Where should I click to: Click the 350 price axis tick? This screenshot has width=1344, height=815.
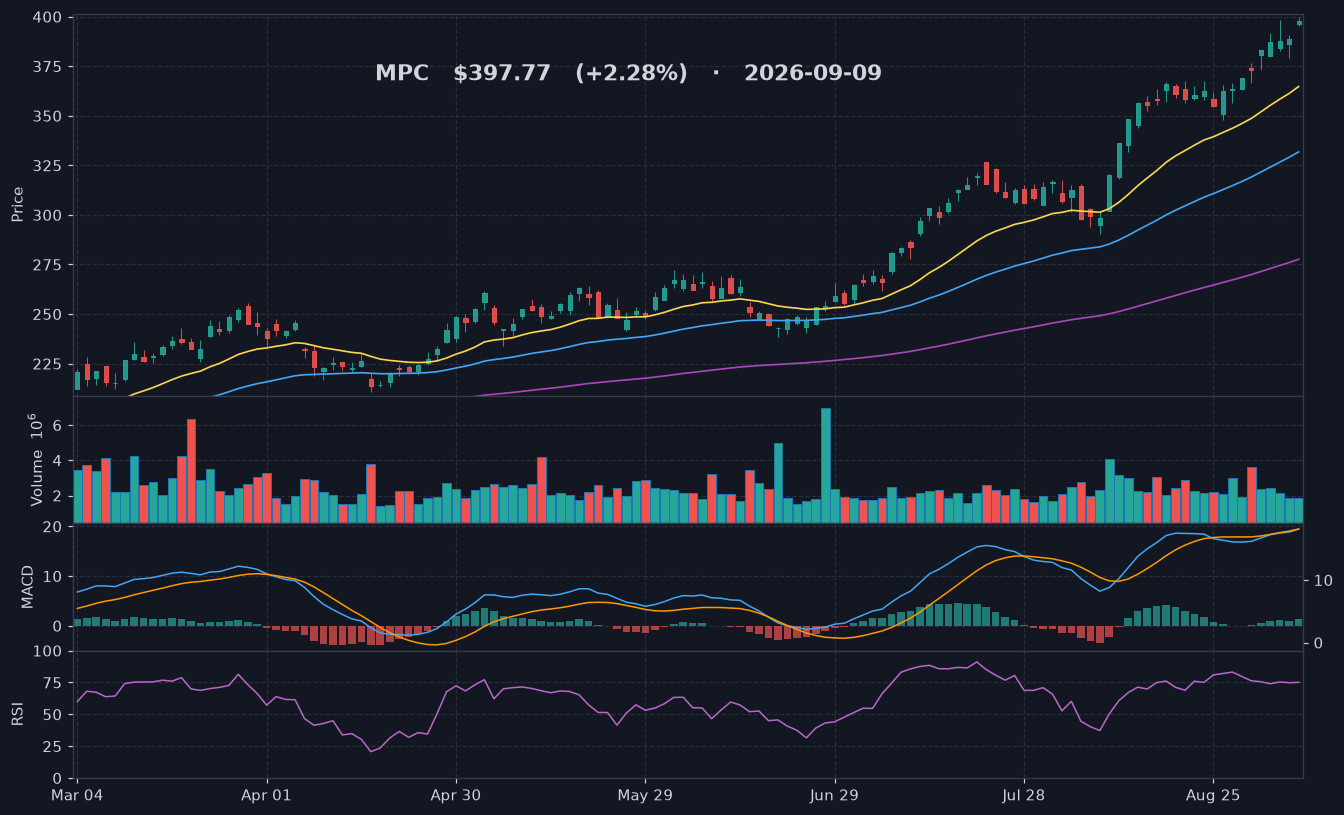point(47,117)
